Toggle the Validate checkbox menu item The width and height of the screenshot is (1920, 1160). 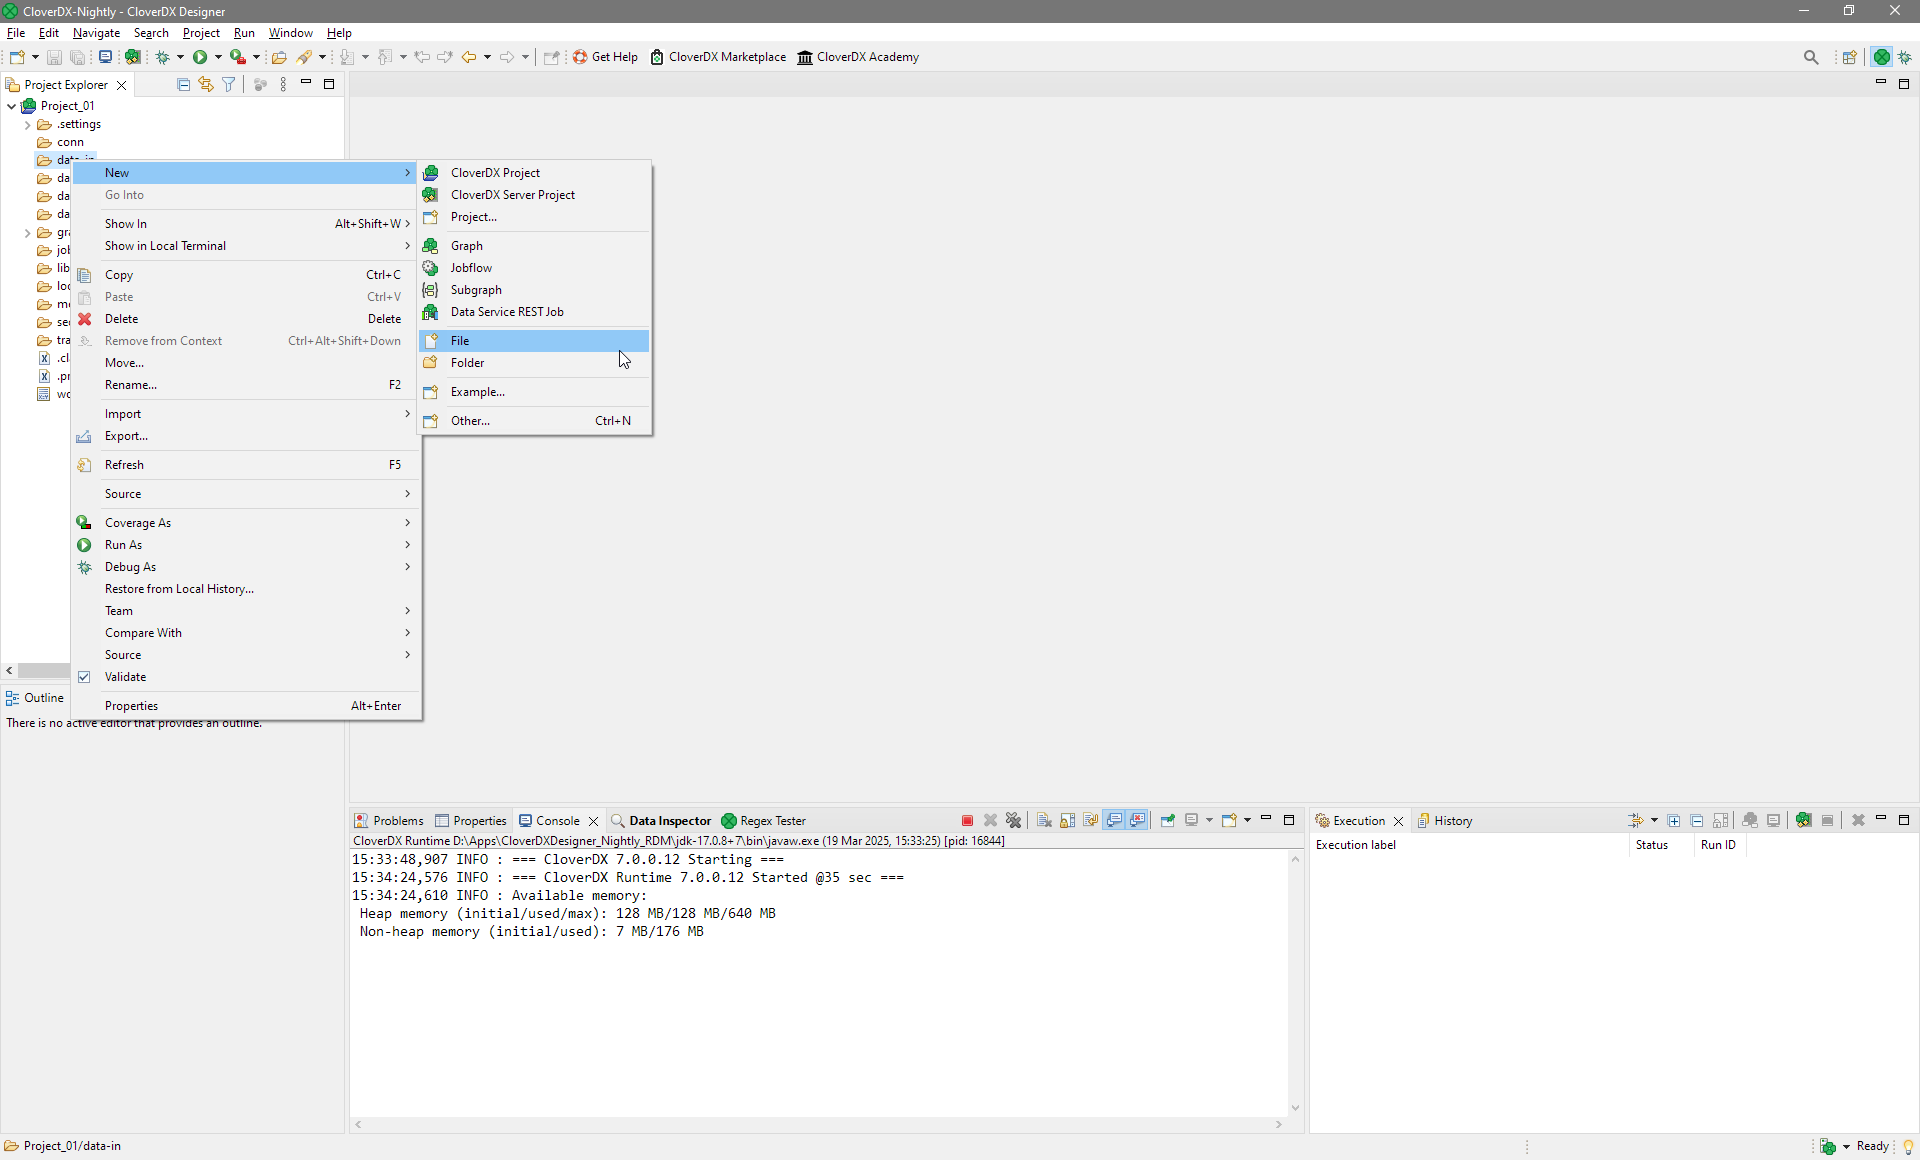(125, 677)
